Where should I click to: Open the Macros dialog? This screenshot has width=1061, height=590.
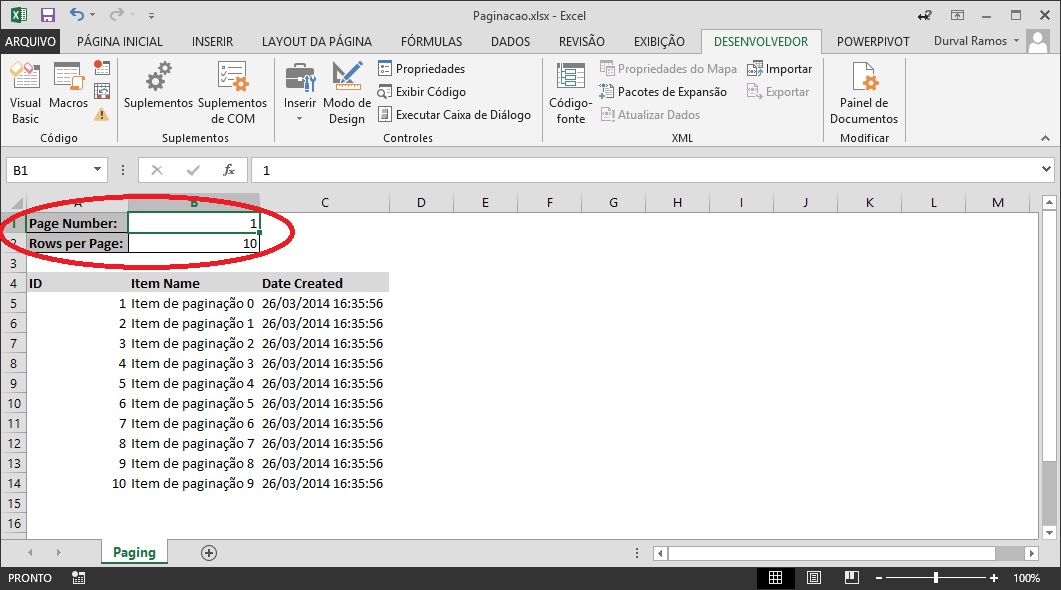click(68, 86)
